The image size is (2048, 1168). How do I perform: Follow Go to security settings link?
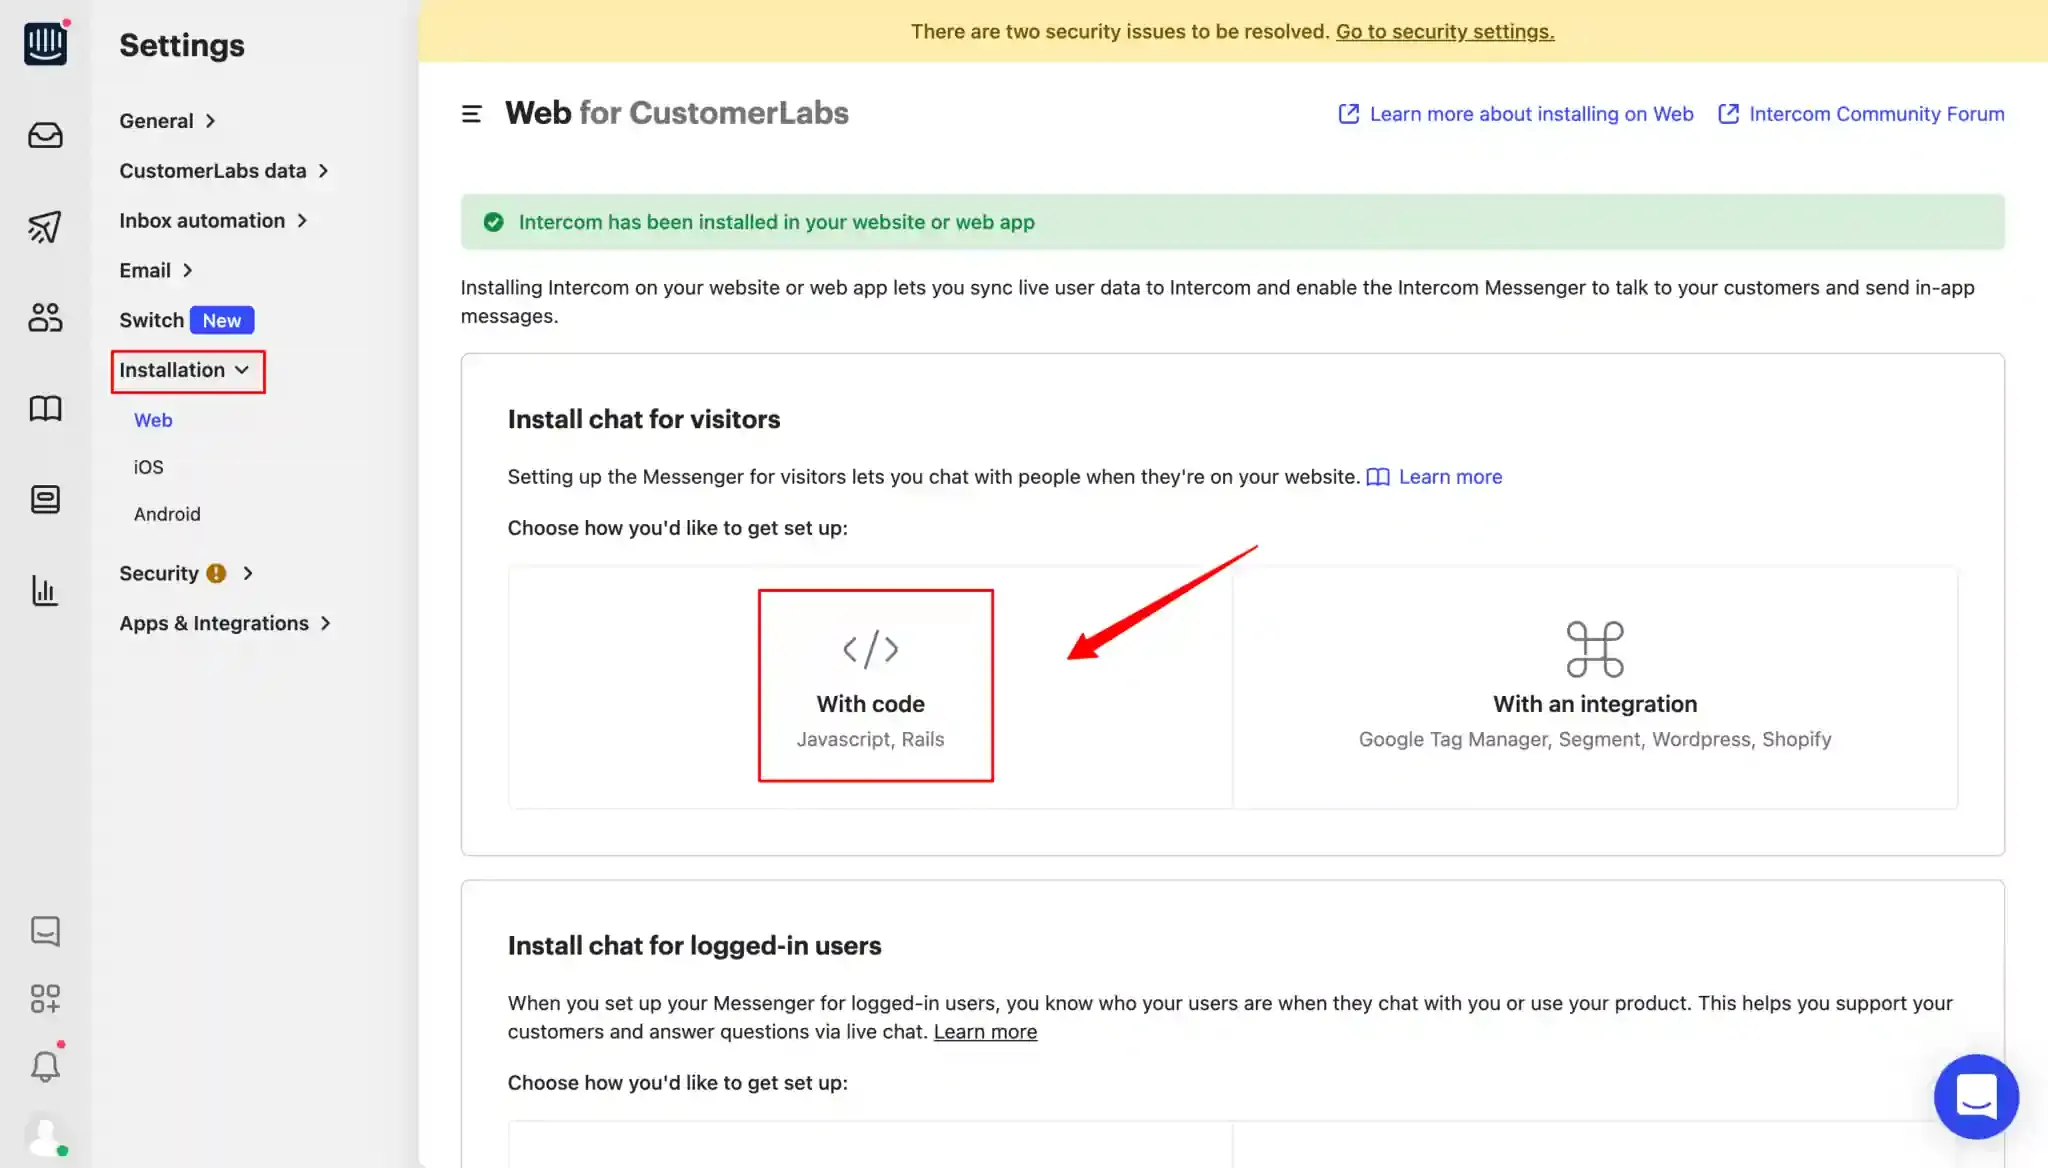[x=1445, y=31]
